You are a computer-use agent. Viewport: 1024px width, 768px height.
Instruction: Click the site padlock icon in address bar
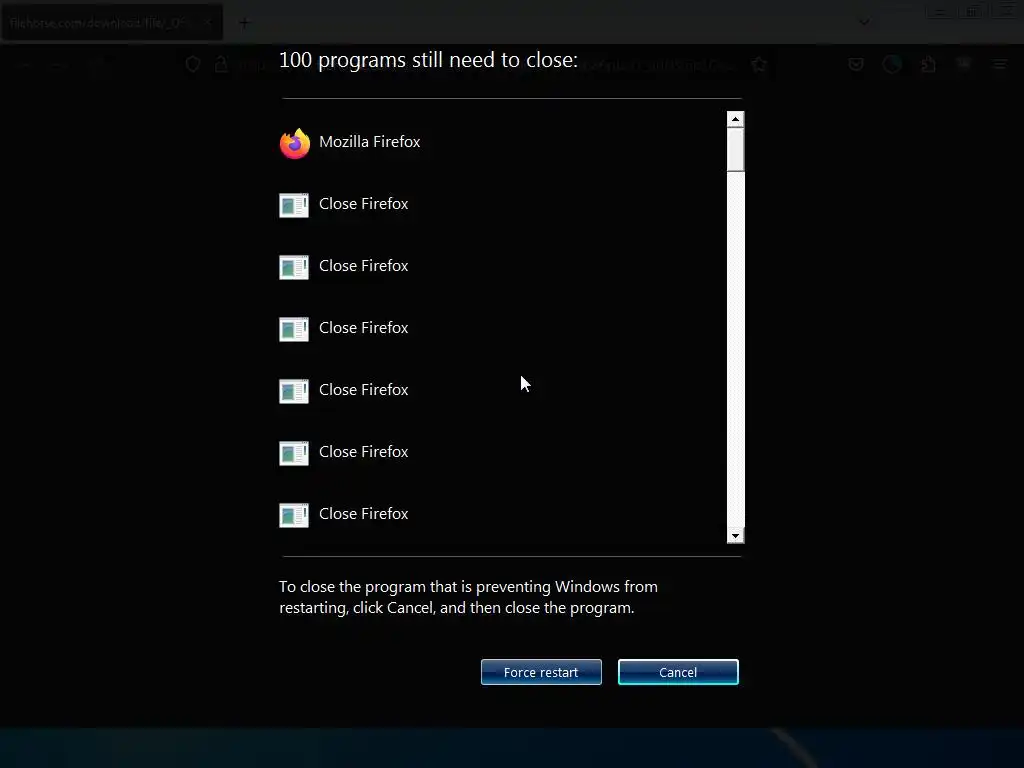[221, 64]
